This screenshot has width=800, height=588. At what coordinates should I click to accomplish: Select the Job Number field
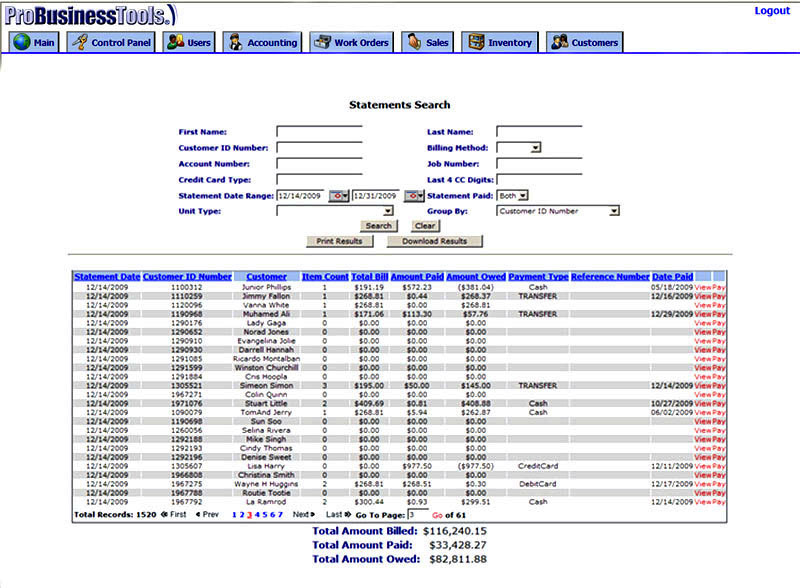[x=539, y=164]
